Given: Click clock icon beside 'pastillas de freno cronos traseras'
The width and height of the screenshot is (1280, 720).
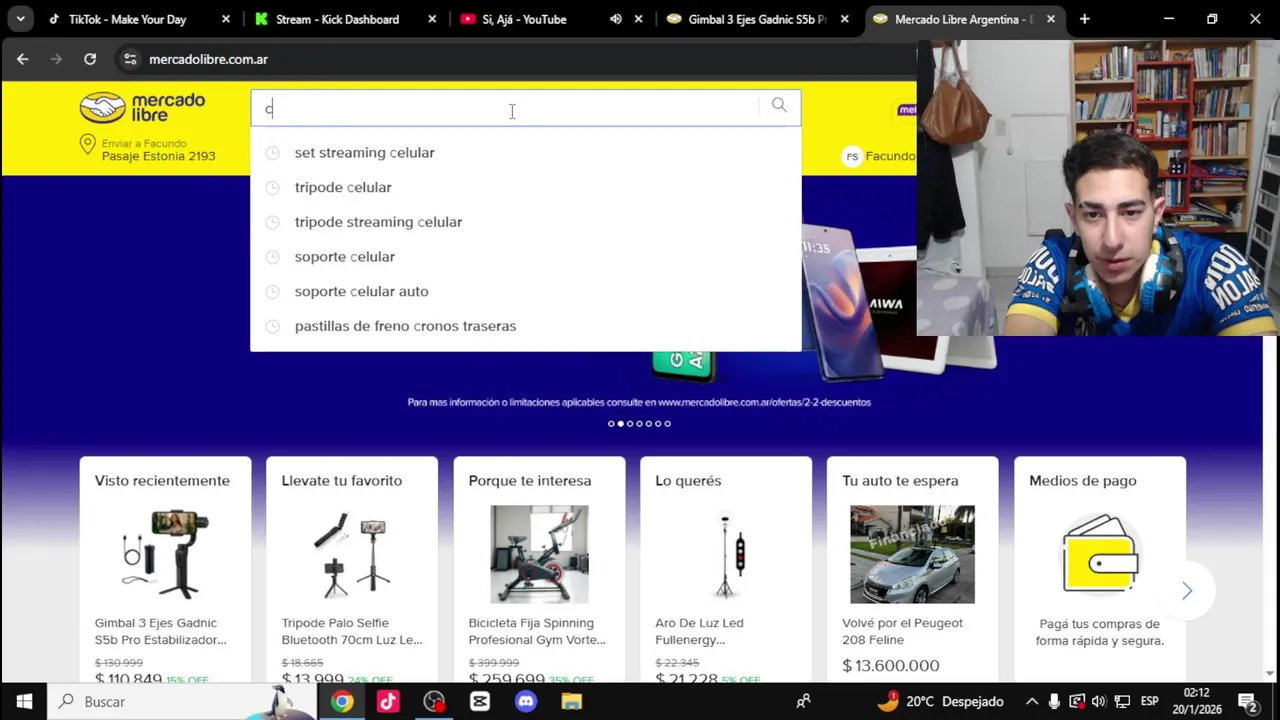Looking at the screenshot, I should tap(272, 327).
